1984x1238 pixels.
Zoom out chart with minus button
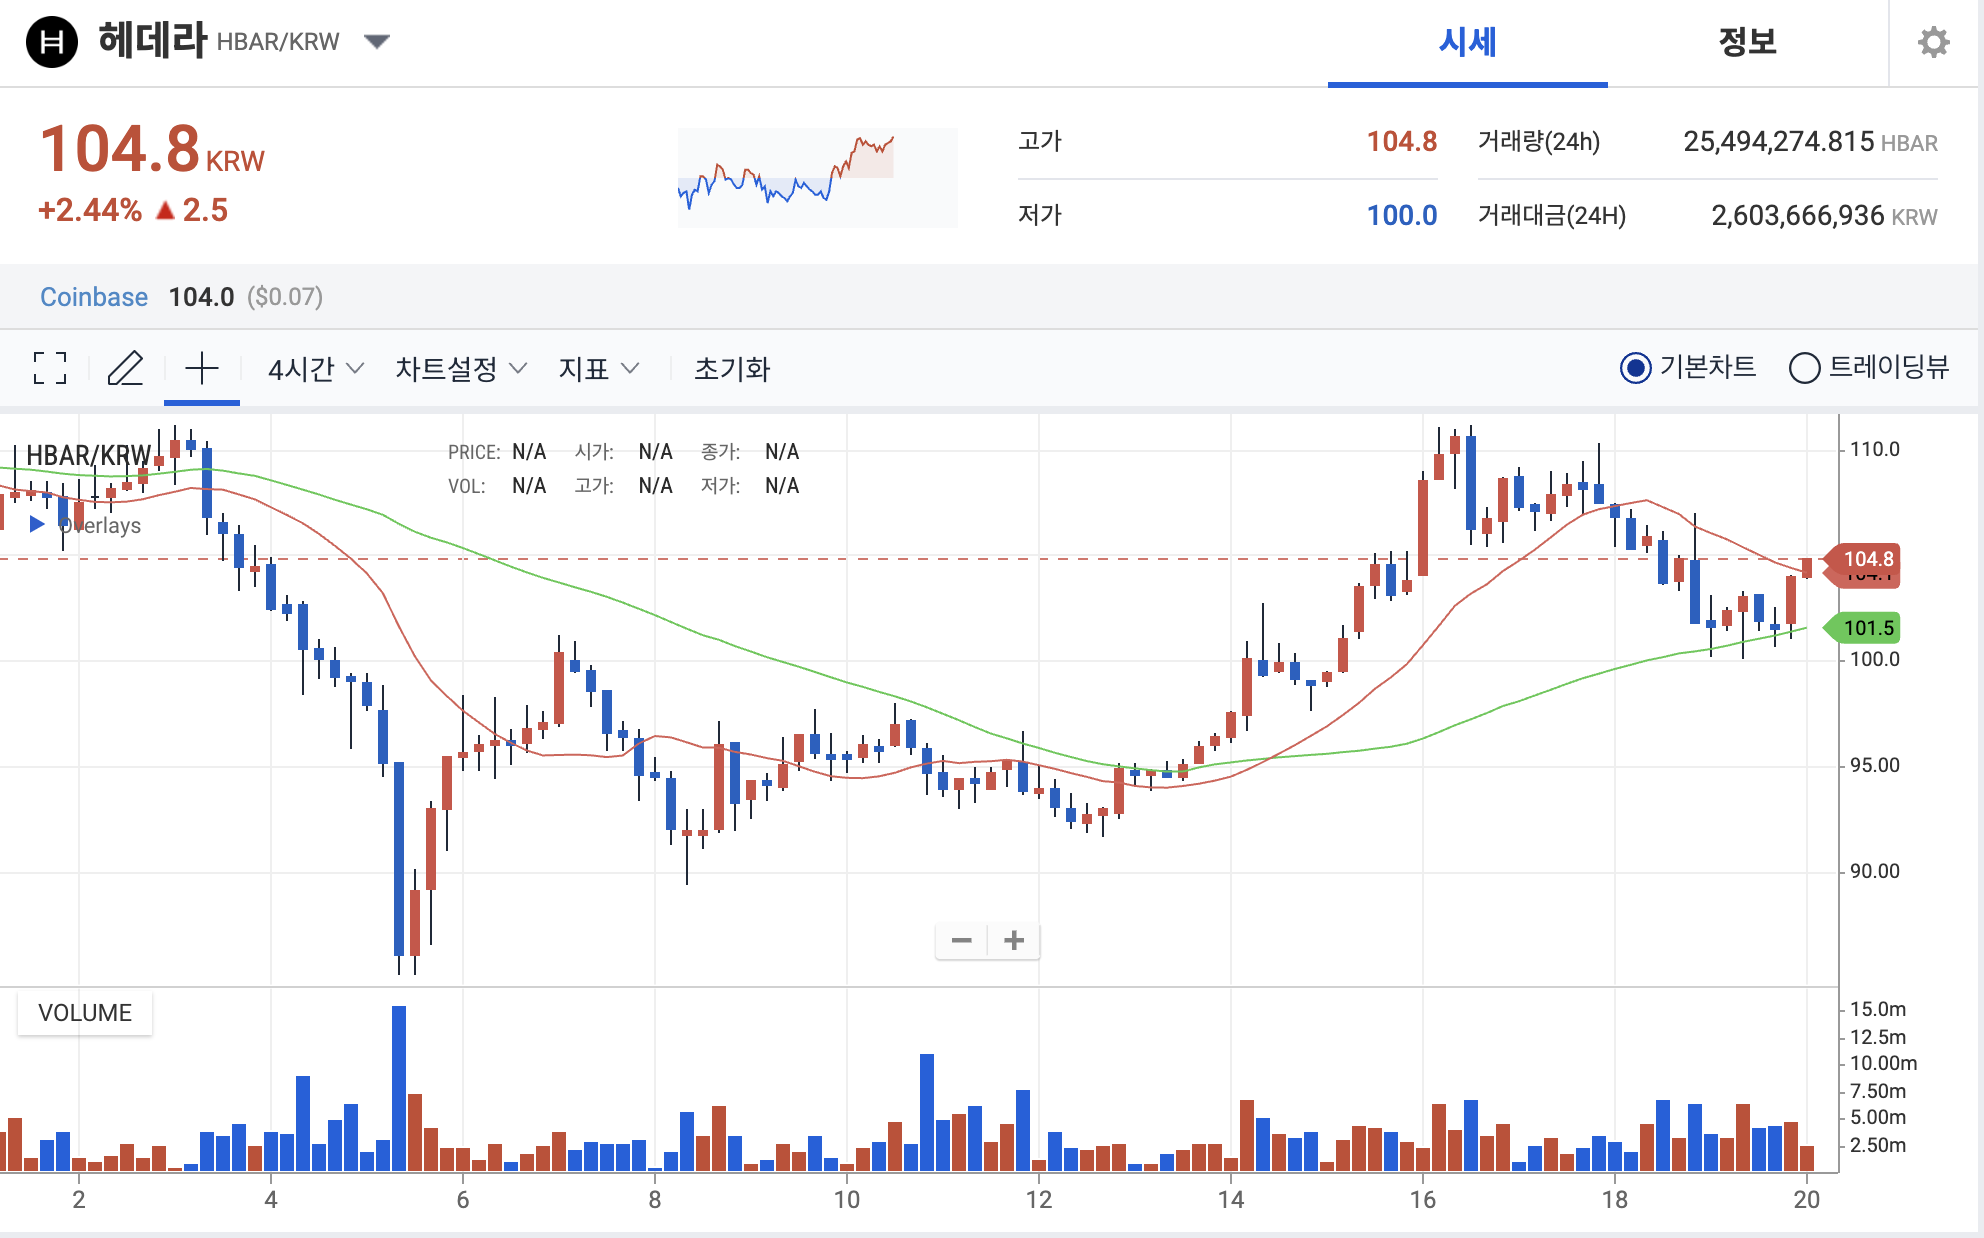pyautogui.click(x=962, y=940)
